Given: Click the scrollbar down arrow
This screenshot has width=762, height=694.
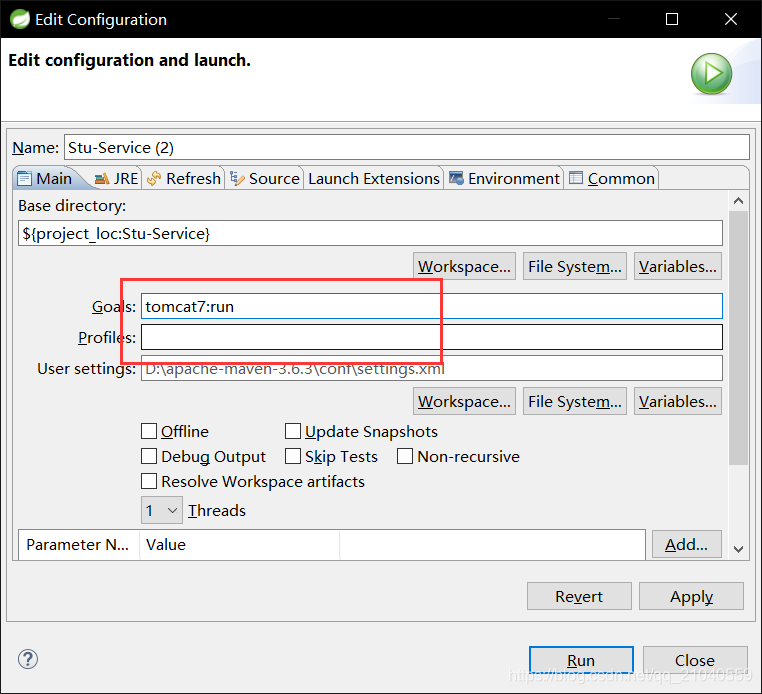Looking at the screenshot, I should [x=738, y=549].
